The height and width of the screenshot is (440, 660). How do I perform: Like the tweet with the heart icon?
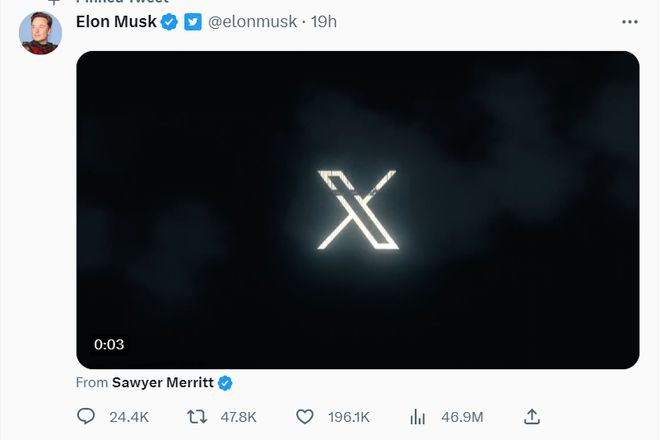tap(305, 416)
